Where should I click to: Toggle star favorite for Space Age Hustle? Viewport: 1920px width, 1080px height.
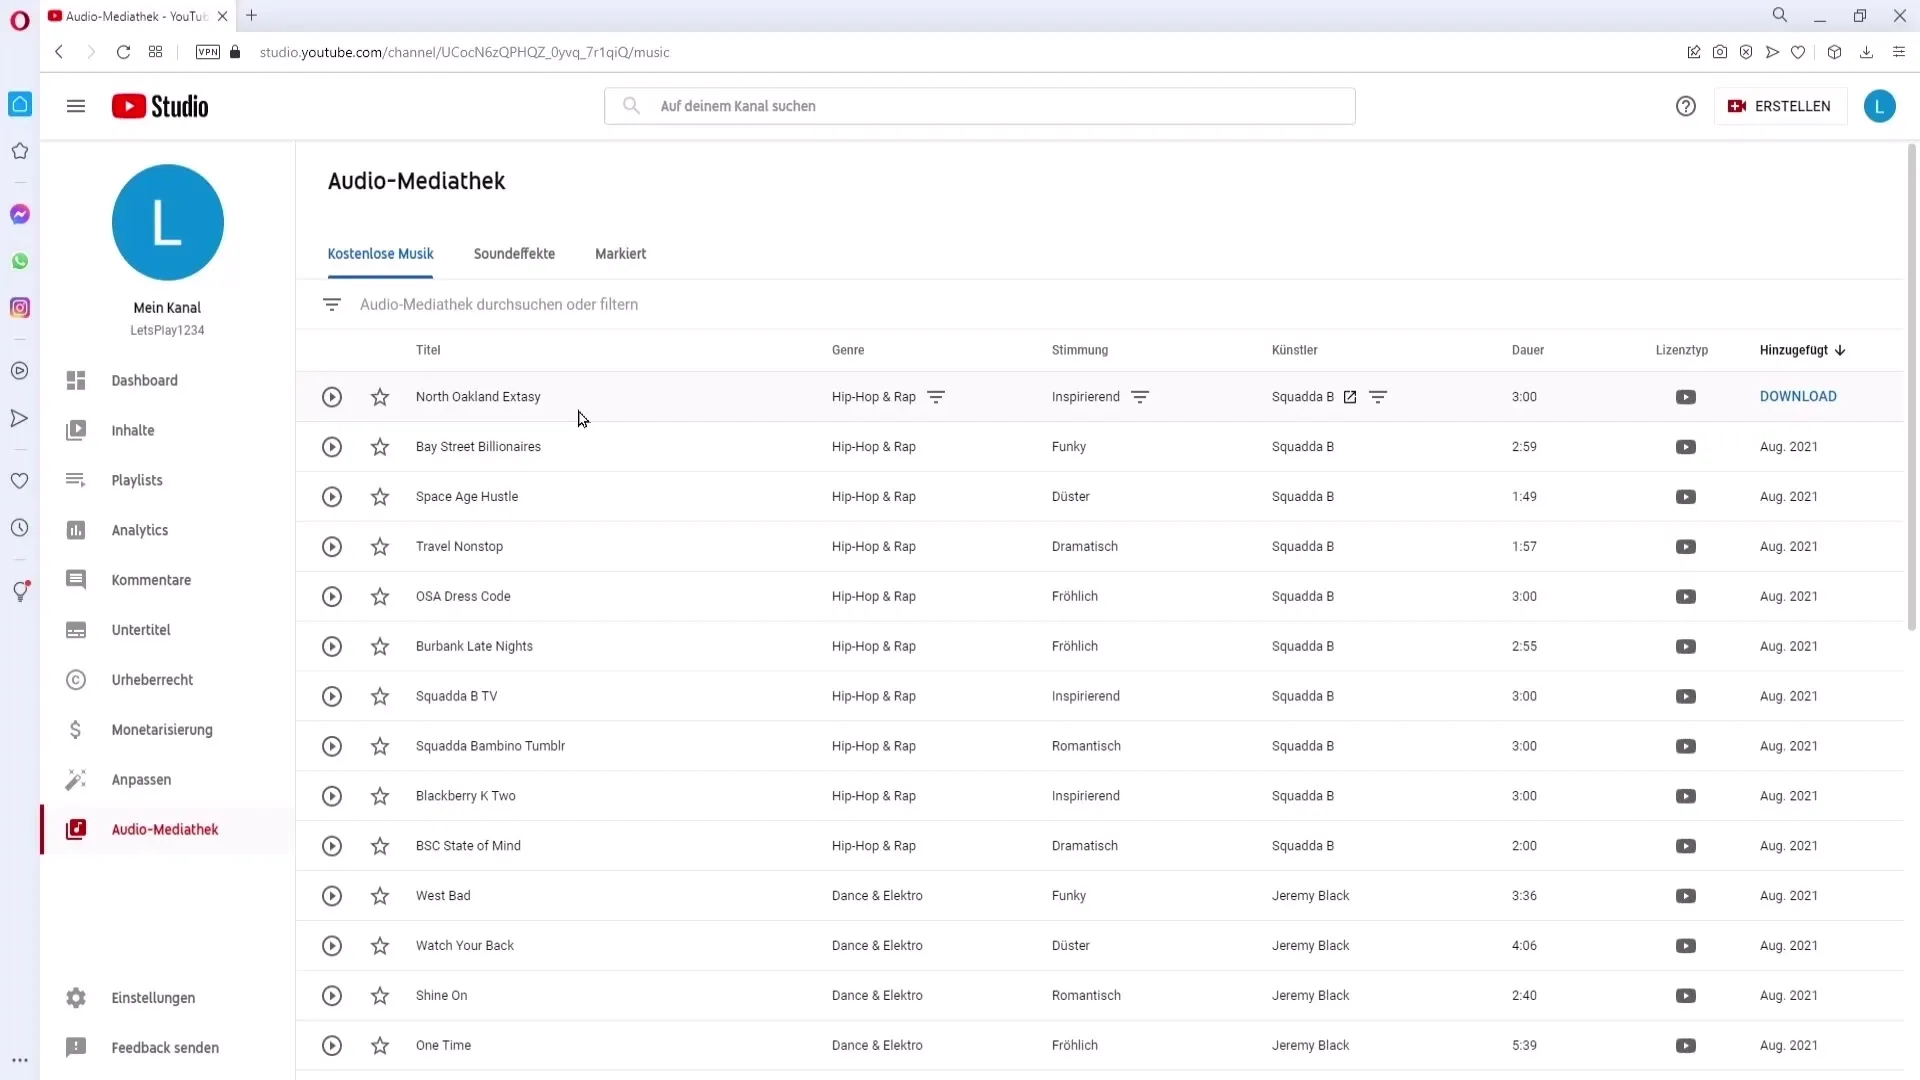(x=380, y=496)
